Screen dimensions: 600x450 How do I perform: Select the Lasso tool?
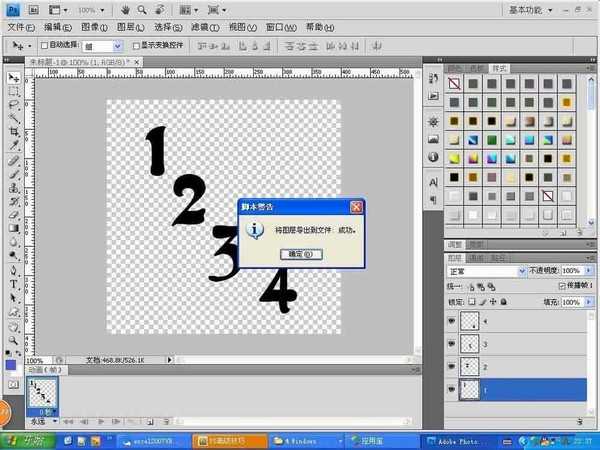click(x=14, y=104)
